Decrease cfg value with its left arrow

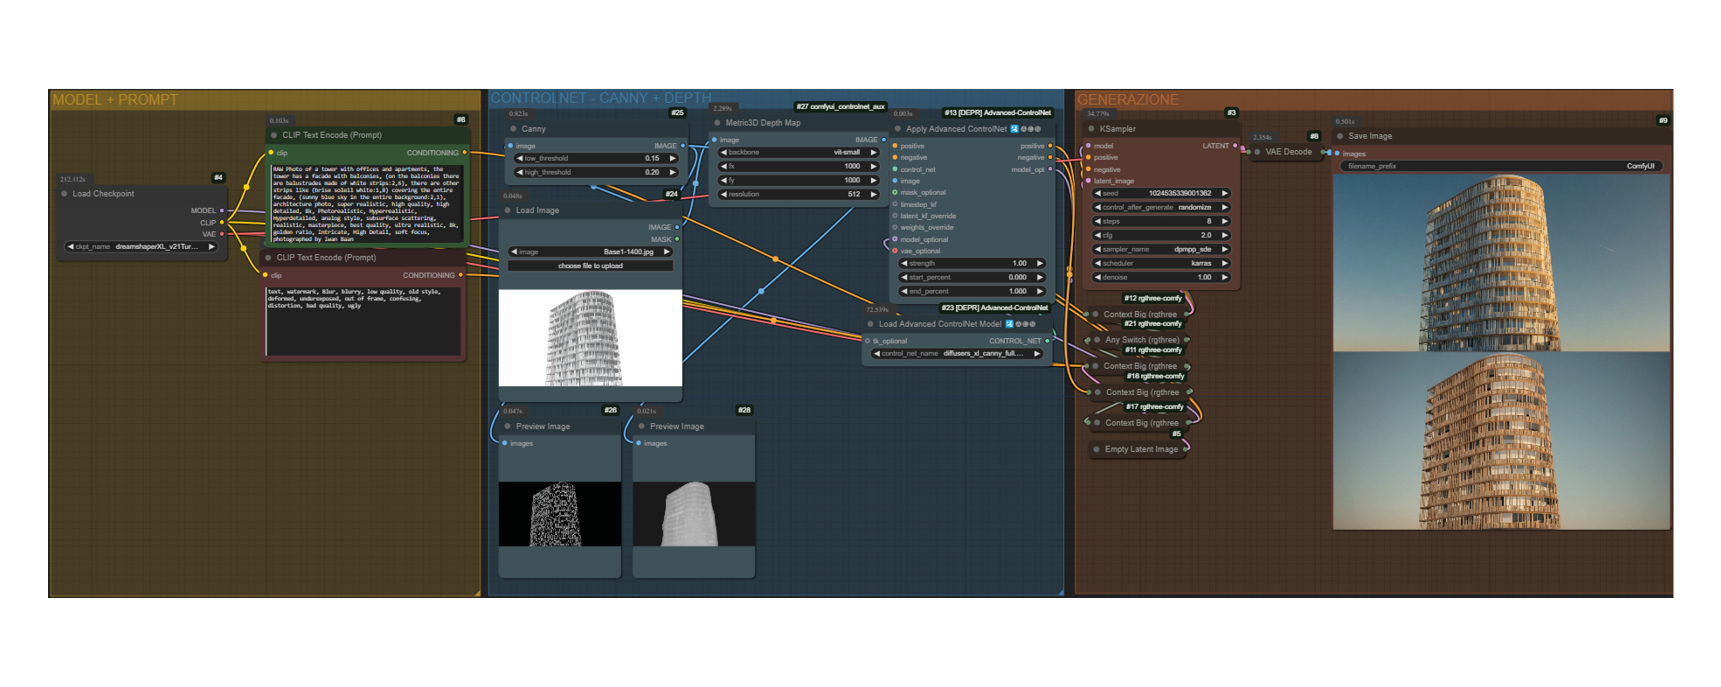tap(1098, 235)
